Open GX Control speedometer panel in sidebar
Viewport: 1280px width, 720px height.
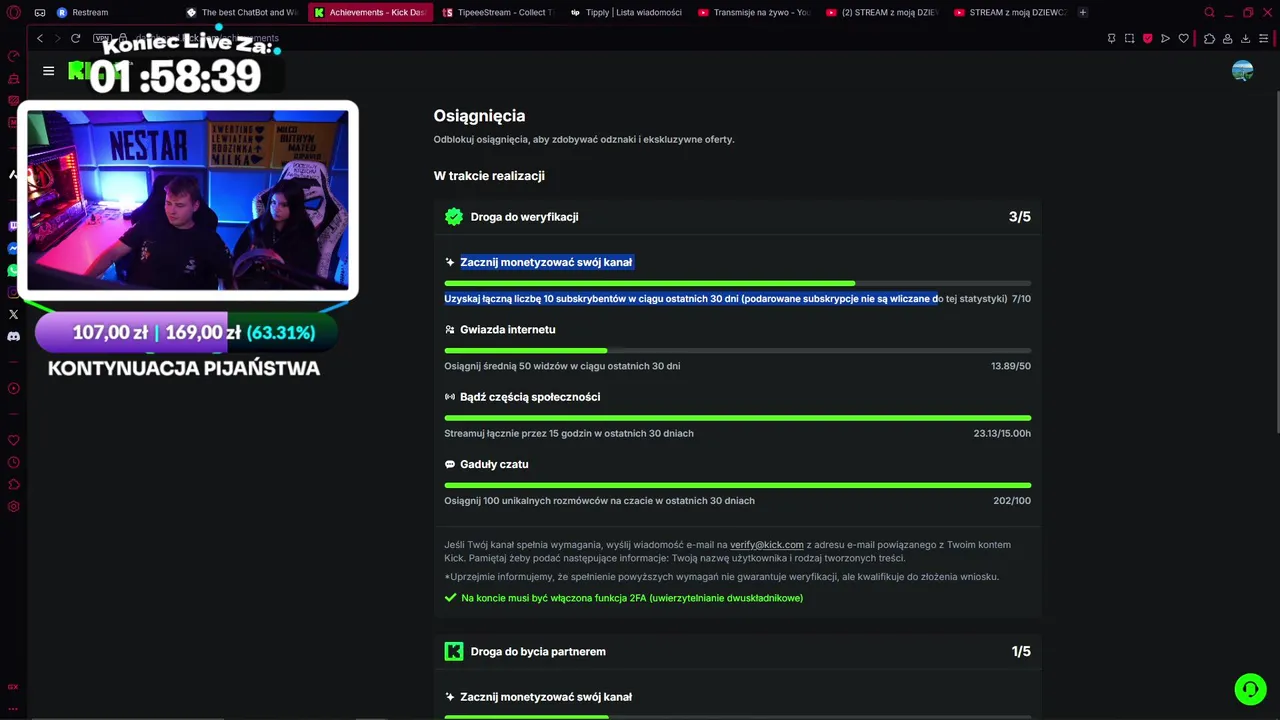(x=14, y=57)
